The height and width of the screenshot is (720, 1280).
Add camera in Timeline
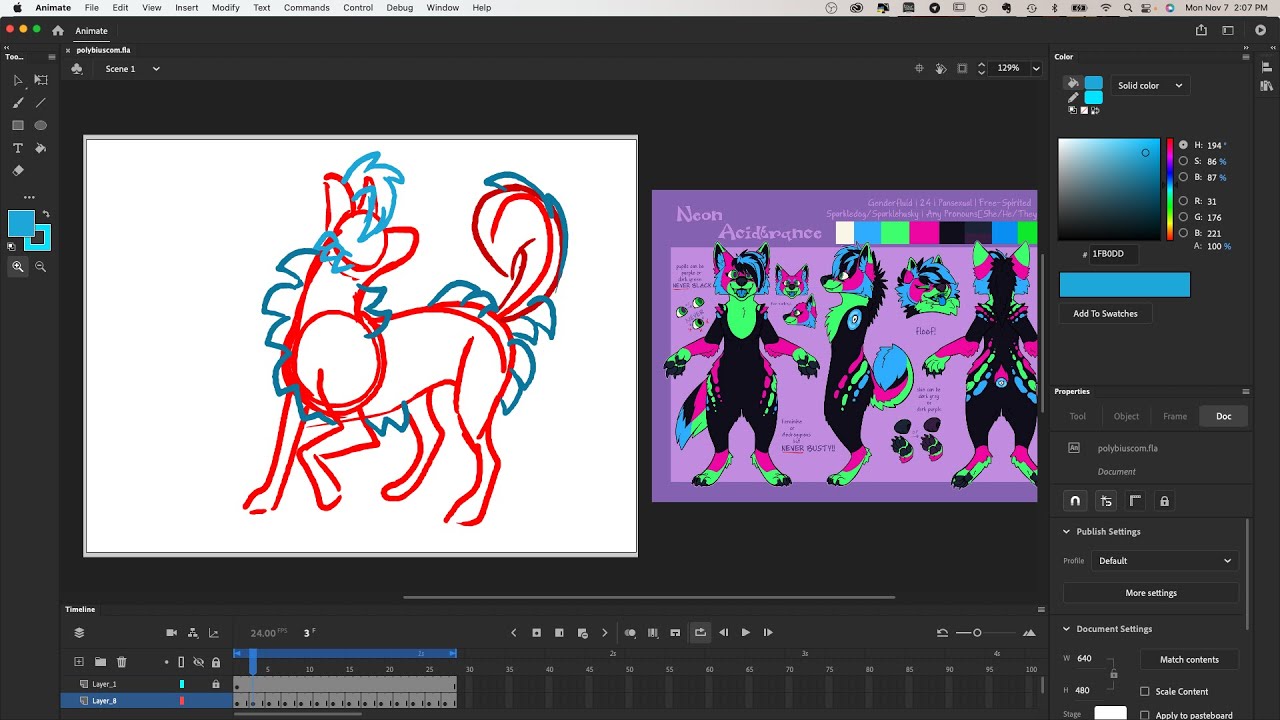point(171,633)
